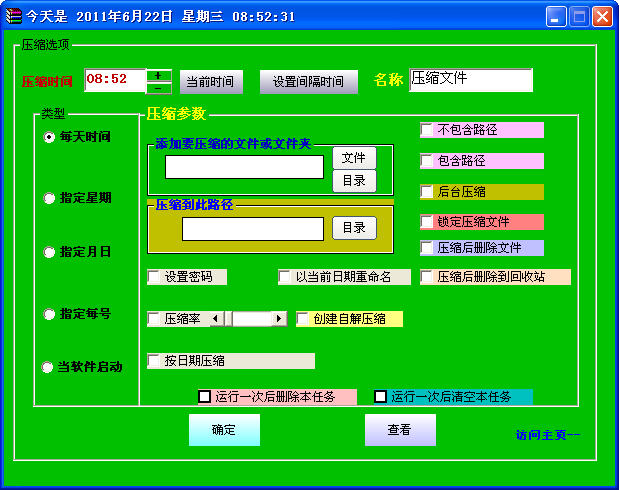Select the 指定星期 radio option
619x490 pixels.
pyautogui.click(x=49, y=198)
